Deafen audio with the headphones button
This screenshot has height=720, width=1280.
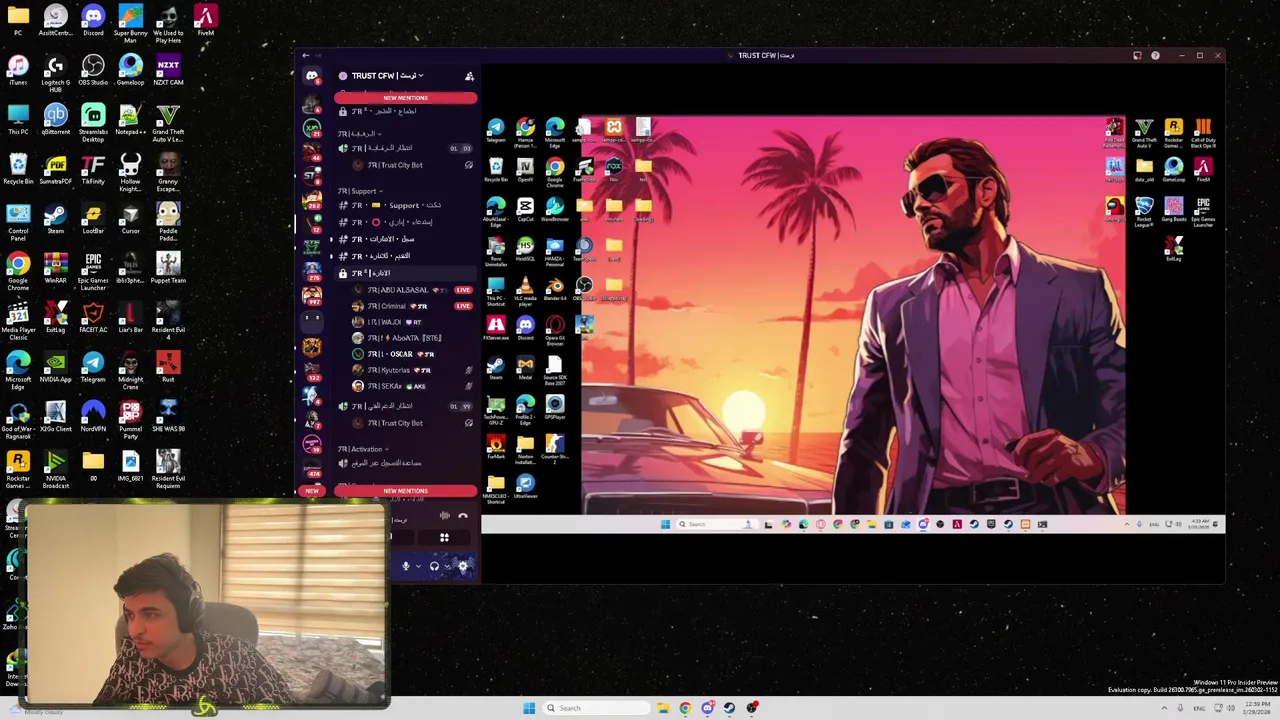coord(434,566)
